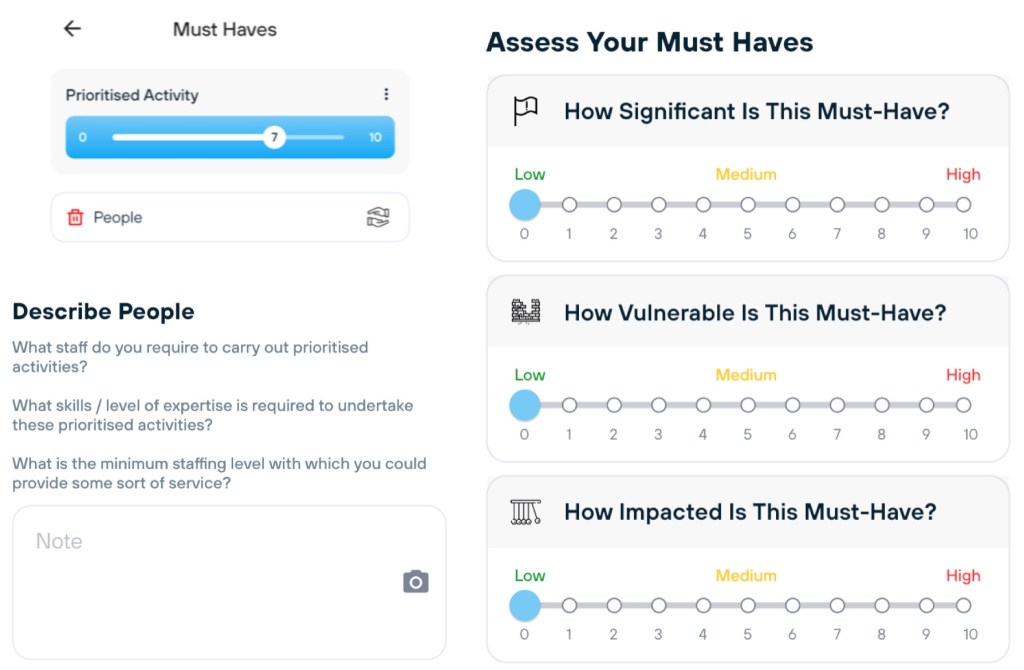Click wall icon beside How Vulnerable heading

tap(526, 311)
